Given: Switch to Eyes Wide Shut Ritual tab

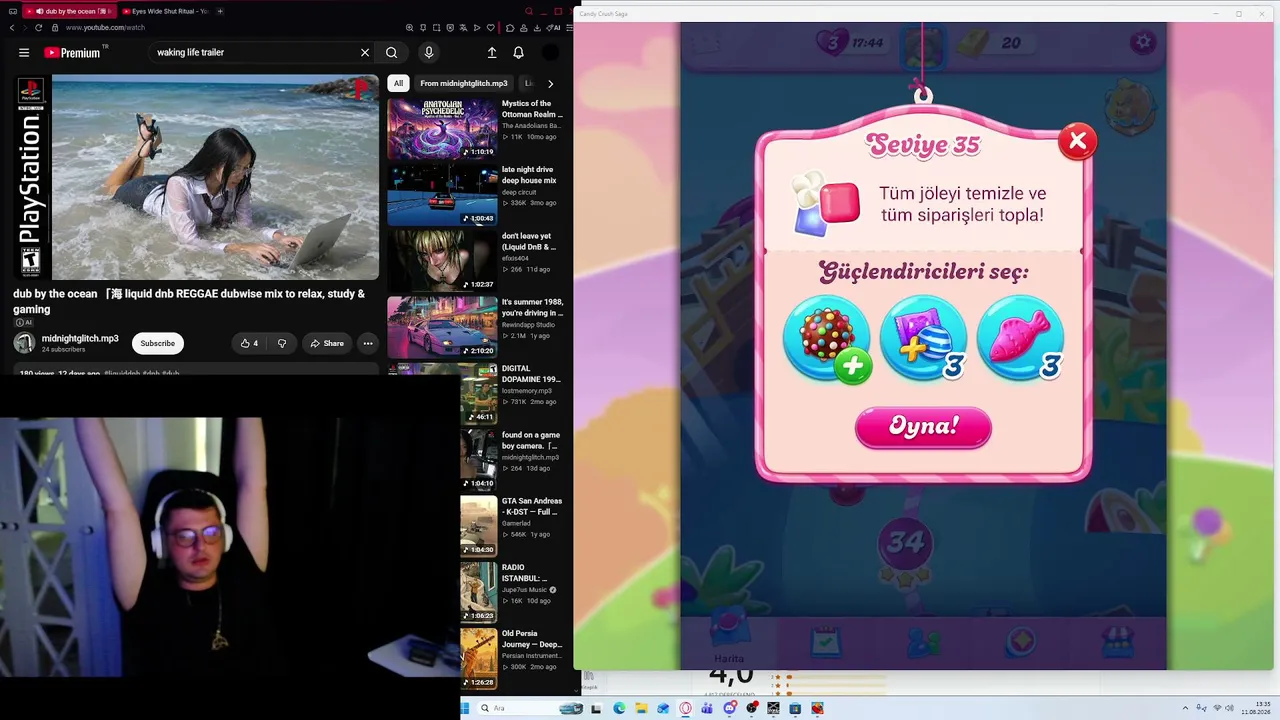Looking at the screenshot, I should click(165, 11).
